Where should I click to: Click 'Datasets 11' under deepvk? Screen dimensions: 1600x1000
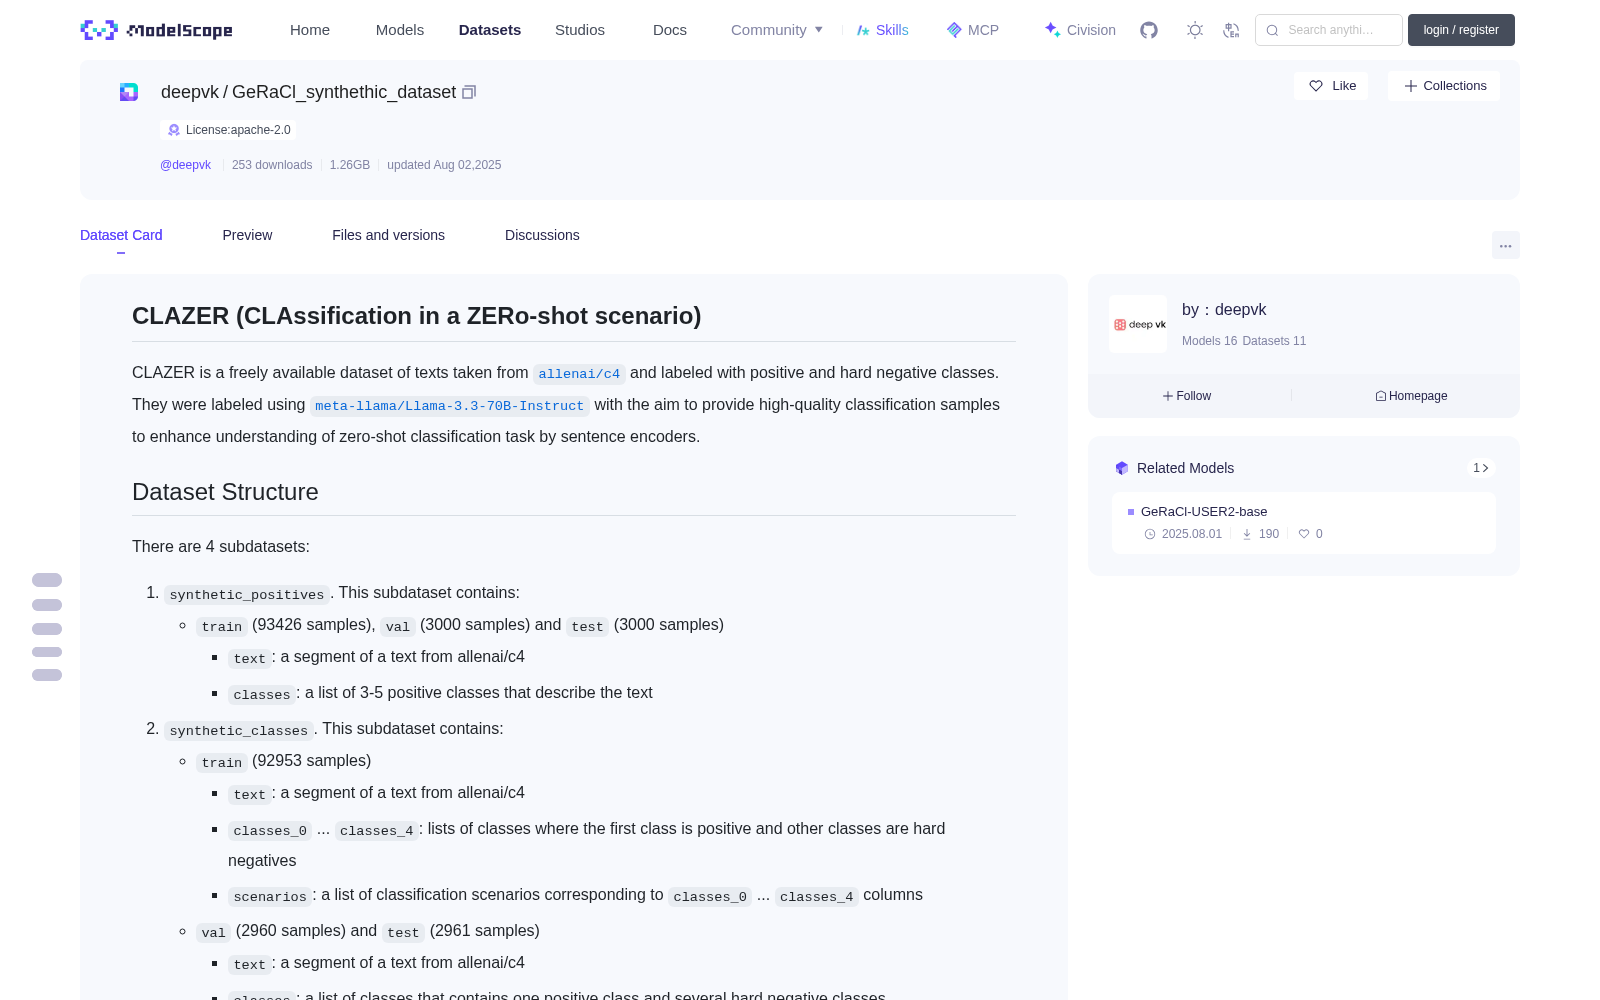click(1274, 341)
